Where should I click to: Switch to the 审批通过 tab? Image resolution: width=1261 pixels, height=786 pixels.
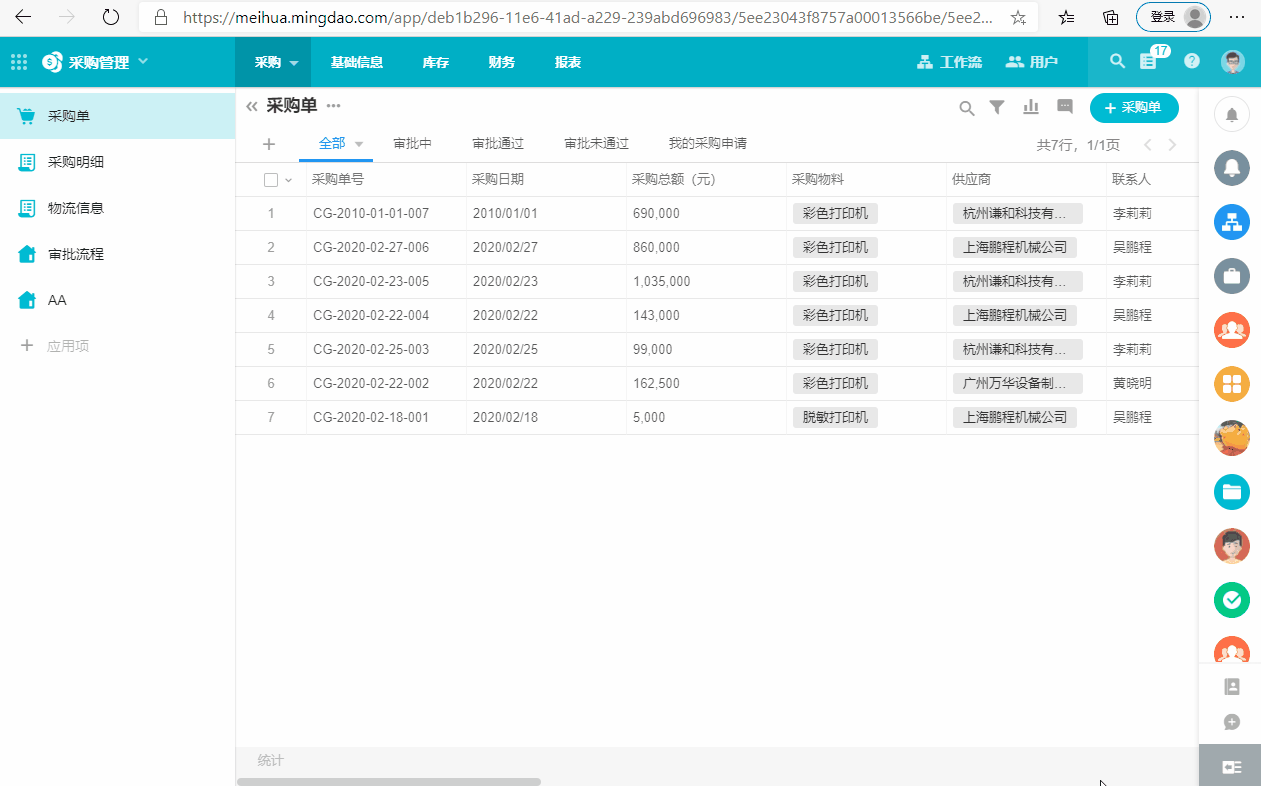tap(497, 143)
